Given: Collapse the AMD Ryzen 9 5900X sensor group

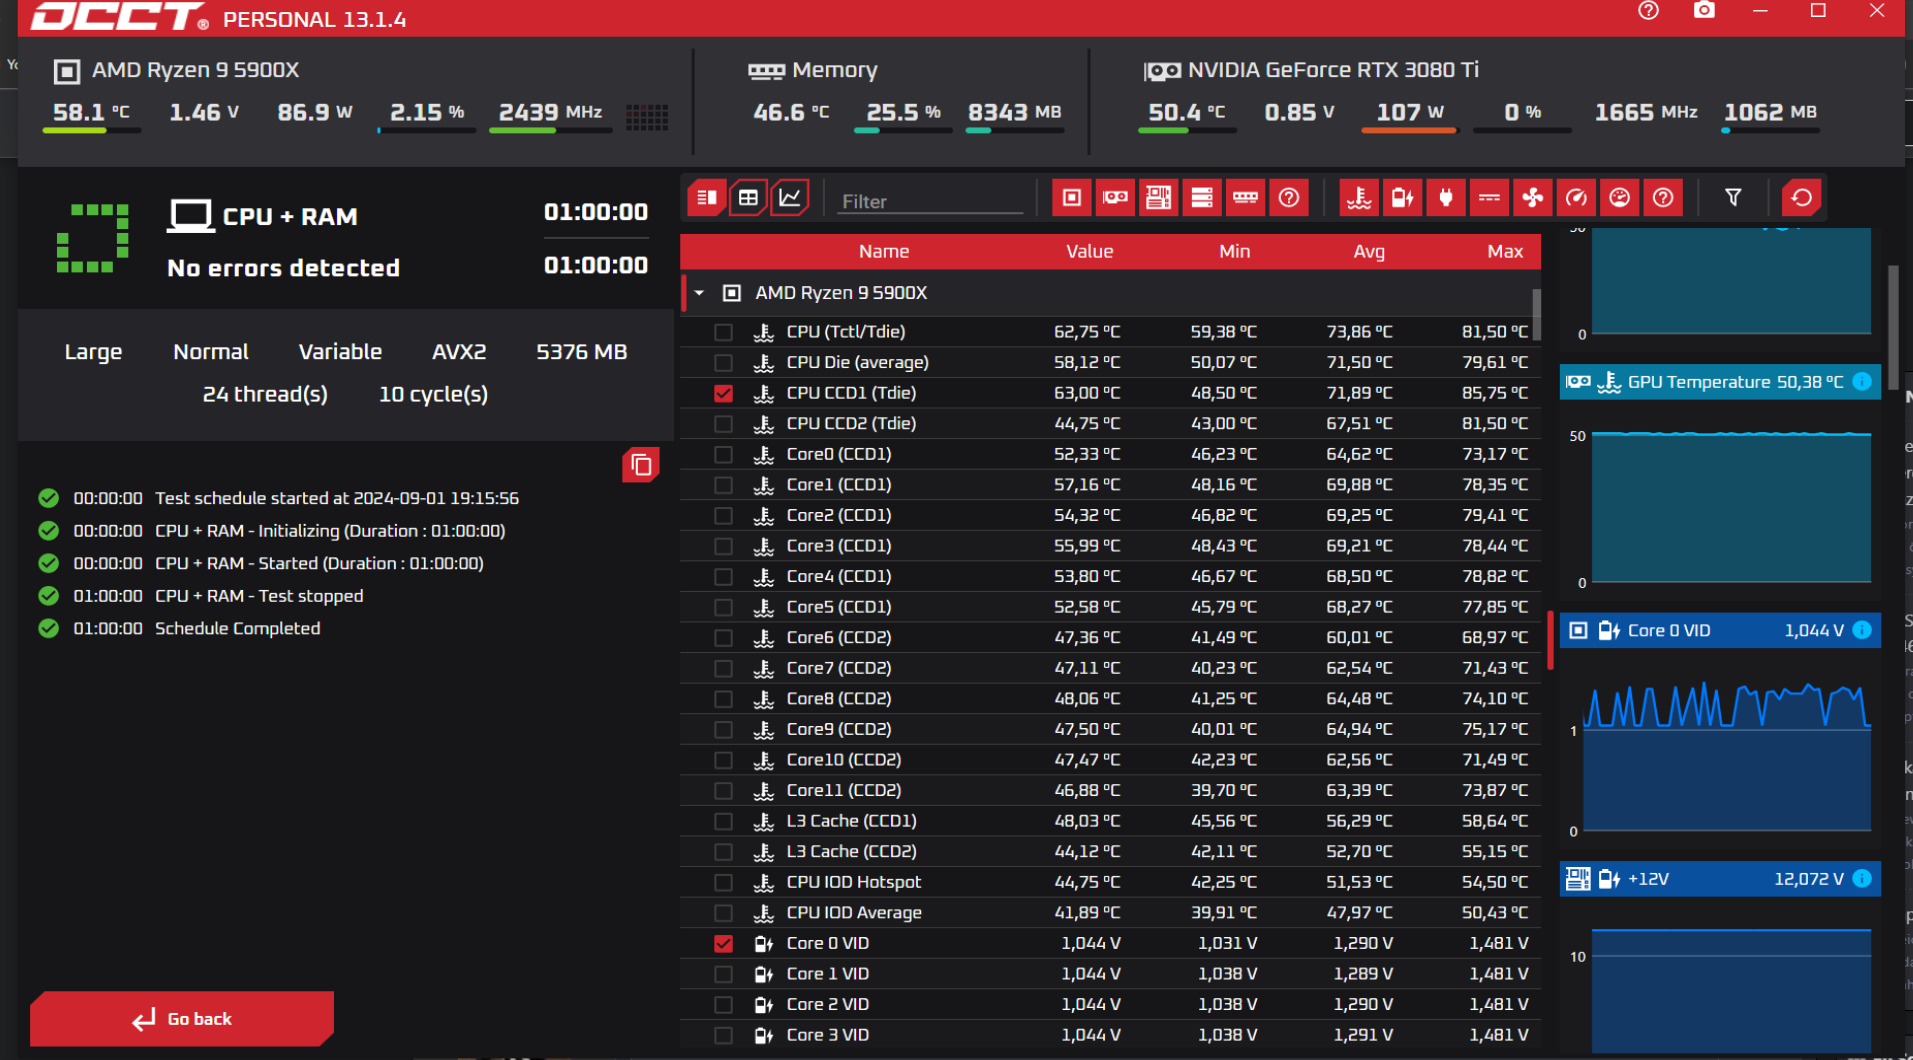Looking at the screenshot, I should (699, 293).
